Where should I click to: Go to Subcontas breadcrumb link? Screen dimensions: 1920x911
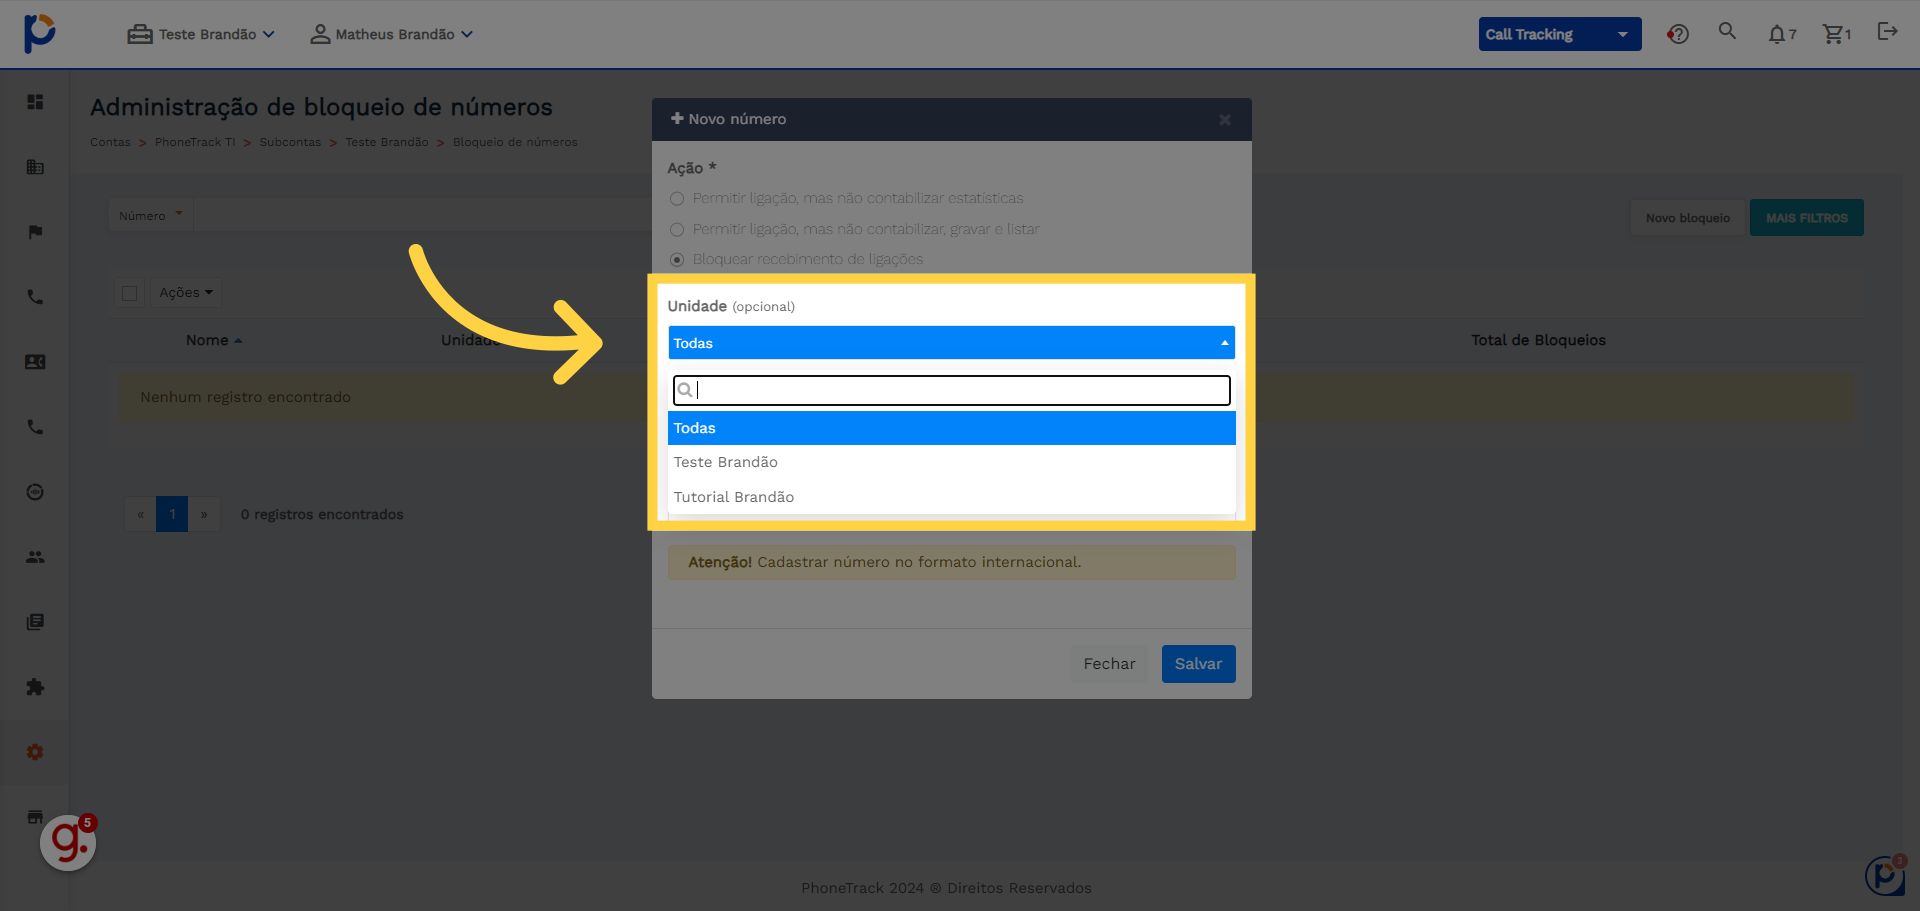click(290, 142)
